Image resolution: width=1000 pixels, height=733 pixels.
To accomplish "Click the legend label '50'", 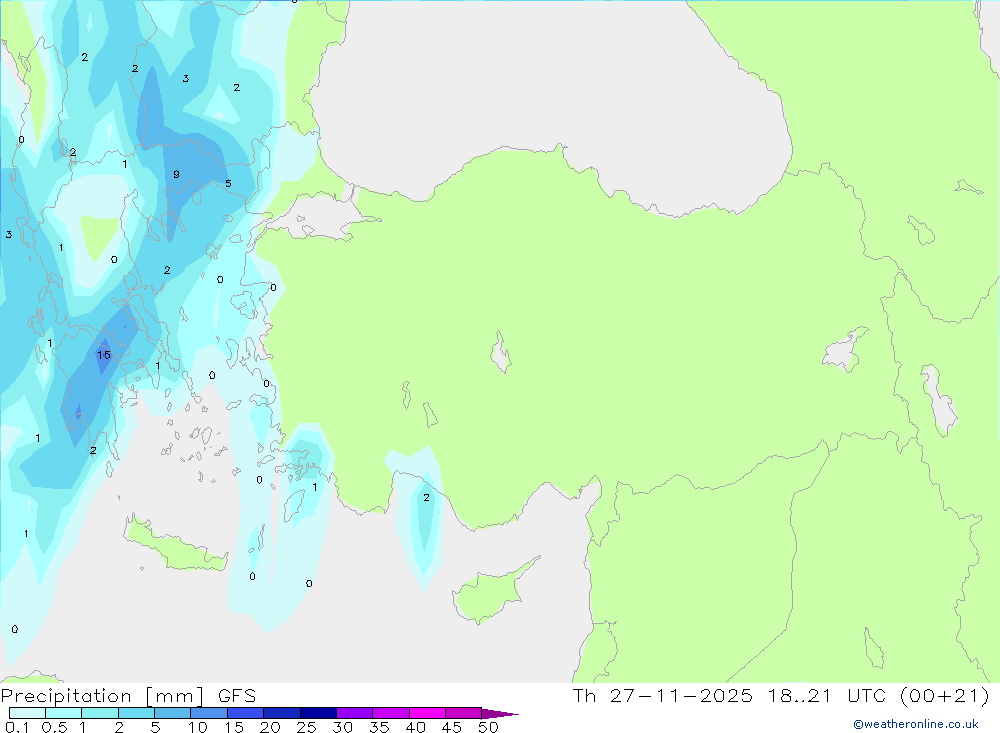I will point(488,727).
